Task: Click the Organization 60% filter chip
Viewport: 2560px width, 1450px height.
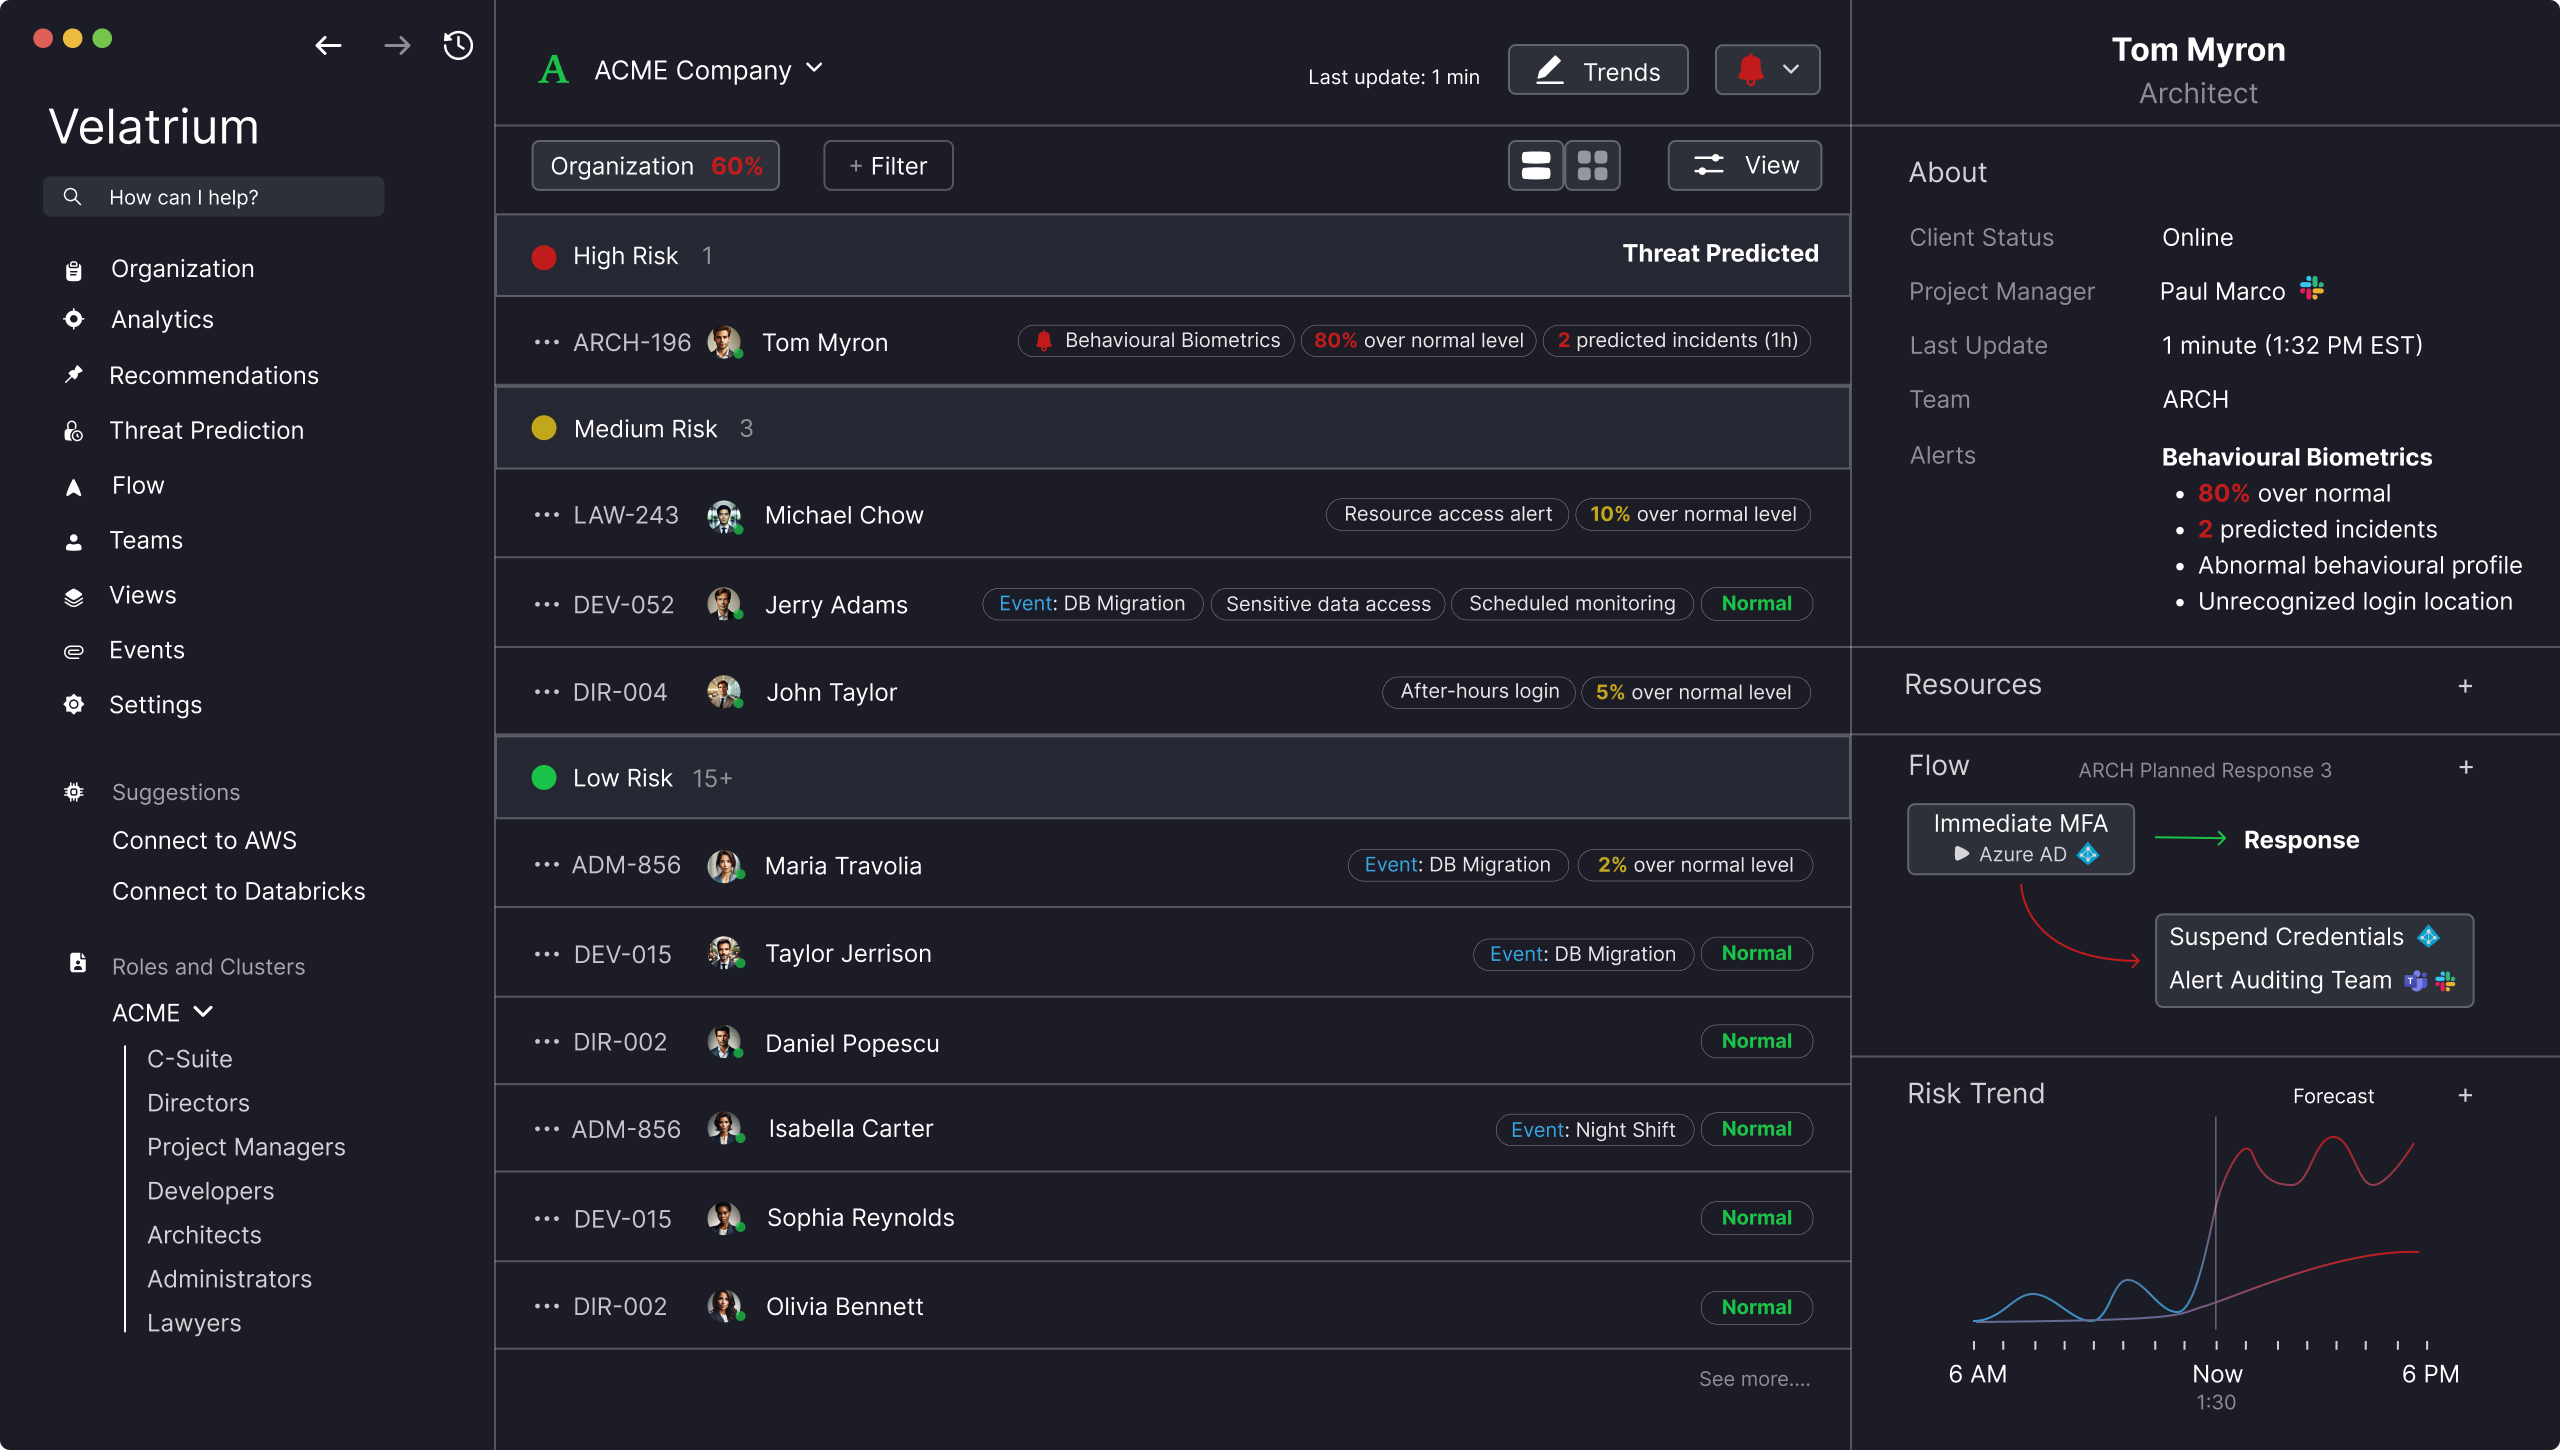Action: (655, 166)
